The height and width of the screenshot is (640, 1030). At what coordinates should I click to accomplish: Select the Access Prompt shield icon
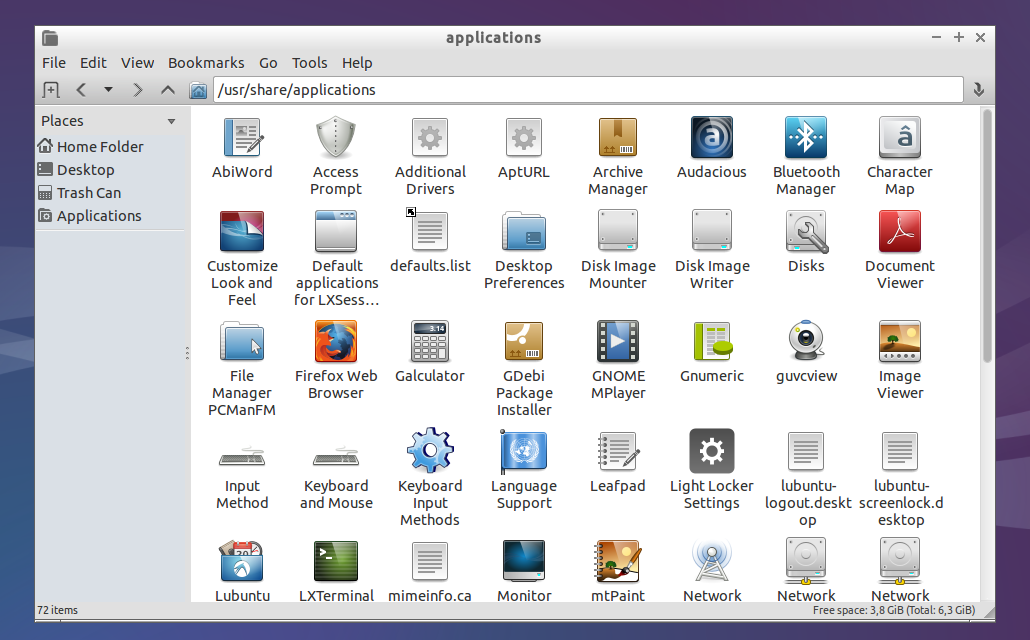tap(336, 137)
